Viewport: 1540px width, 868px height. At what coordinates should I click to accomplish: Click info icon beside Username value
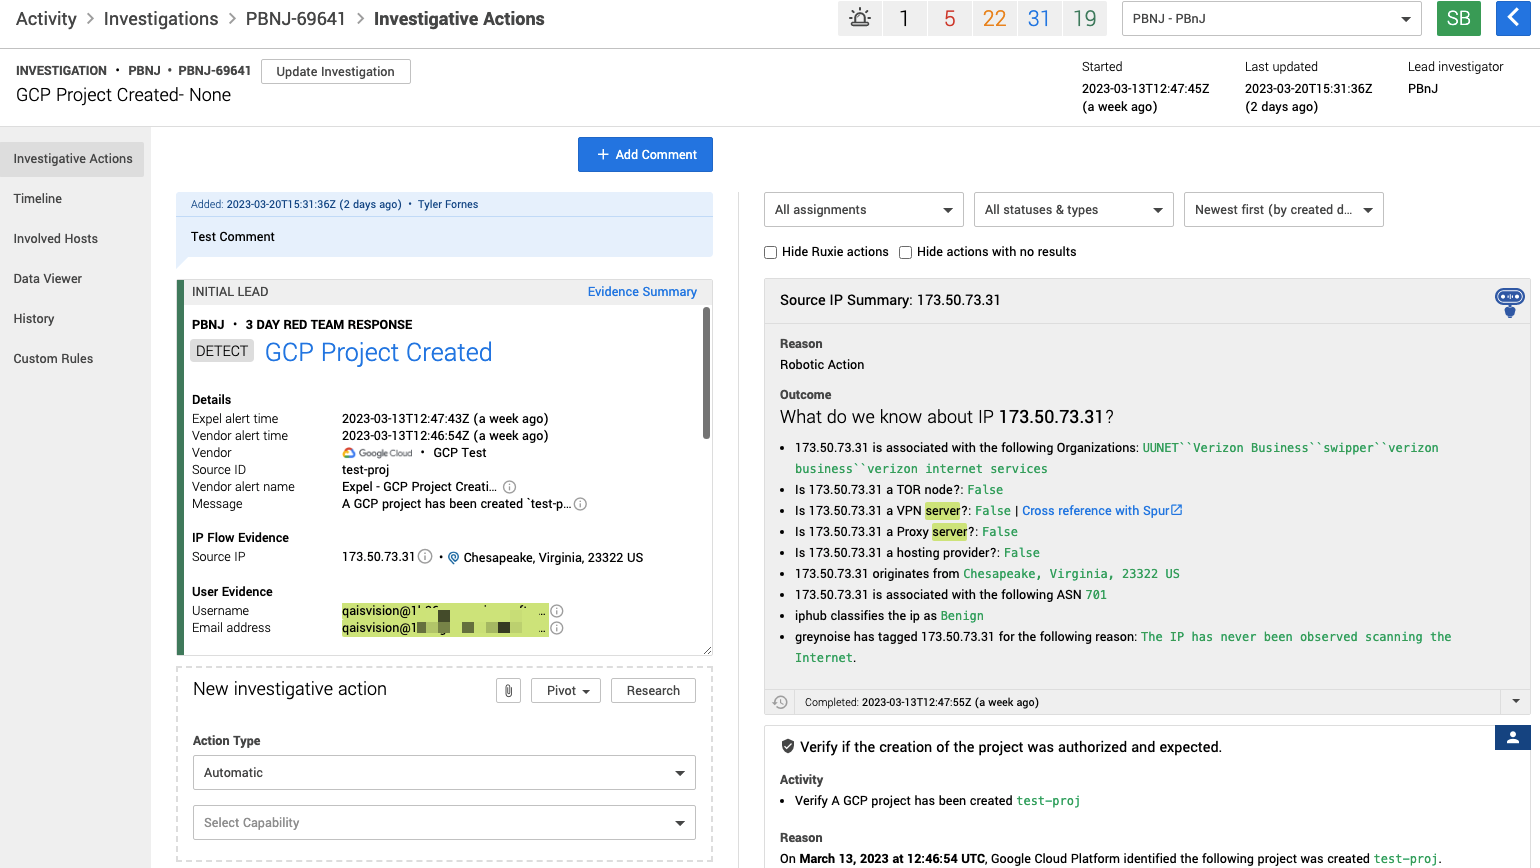pyautogui.click(x=557, y=611)
